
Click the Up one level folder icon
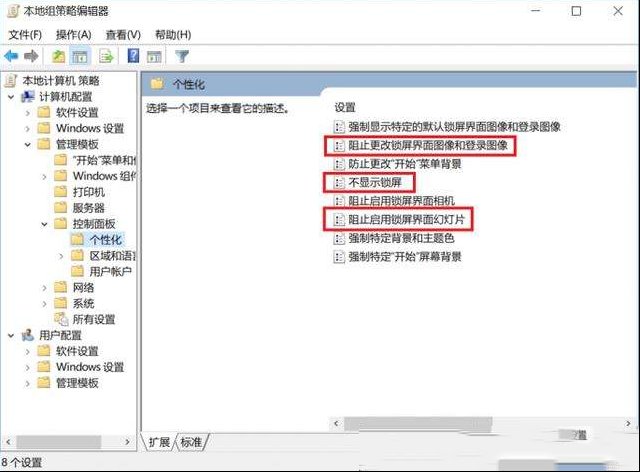(x=58, y=56)
